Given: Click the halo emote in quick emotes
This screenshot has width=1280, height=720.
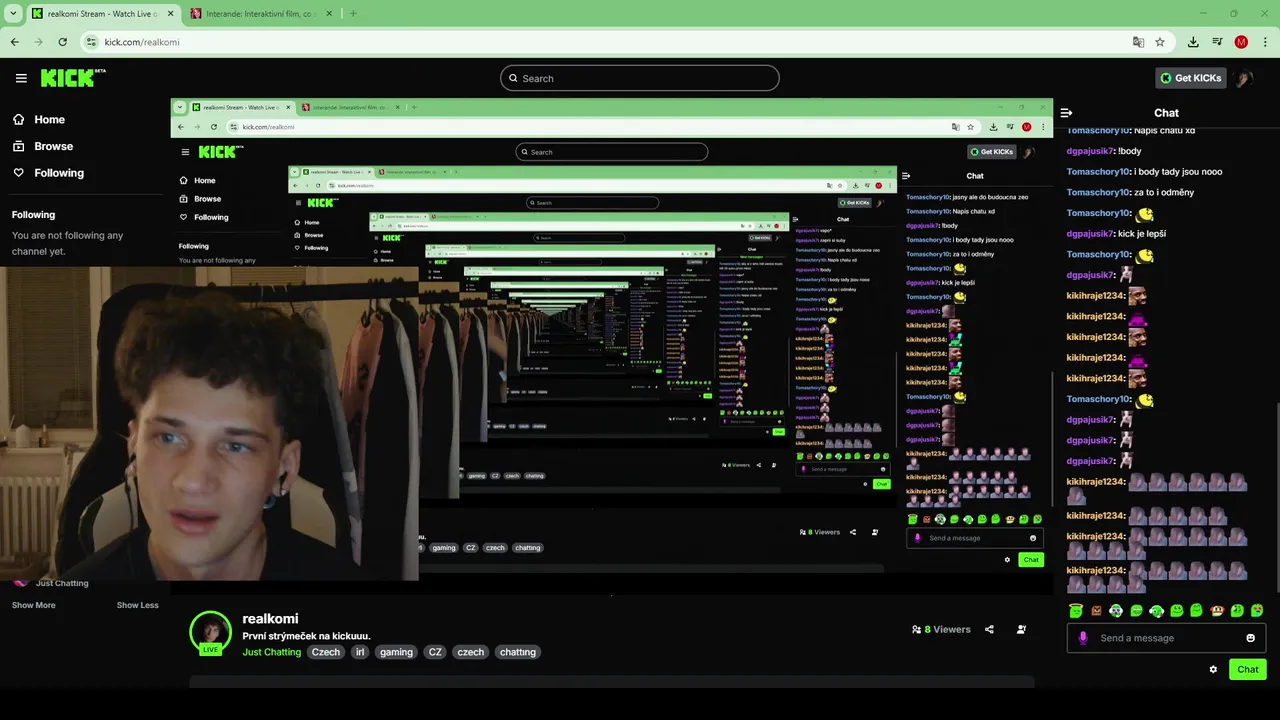Looking at the screenshot, I should pyautogui.click(x=1076, y=610).
